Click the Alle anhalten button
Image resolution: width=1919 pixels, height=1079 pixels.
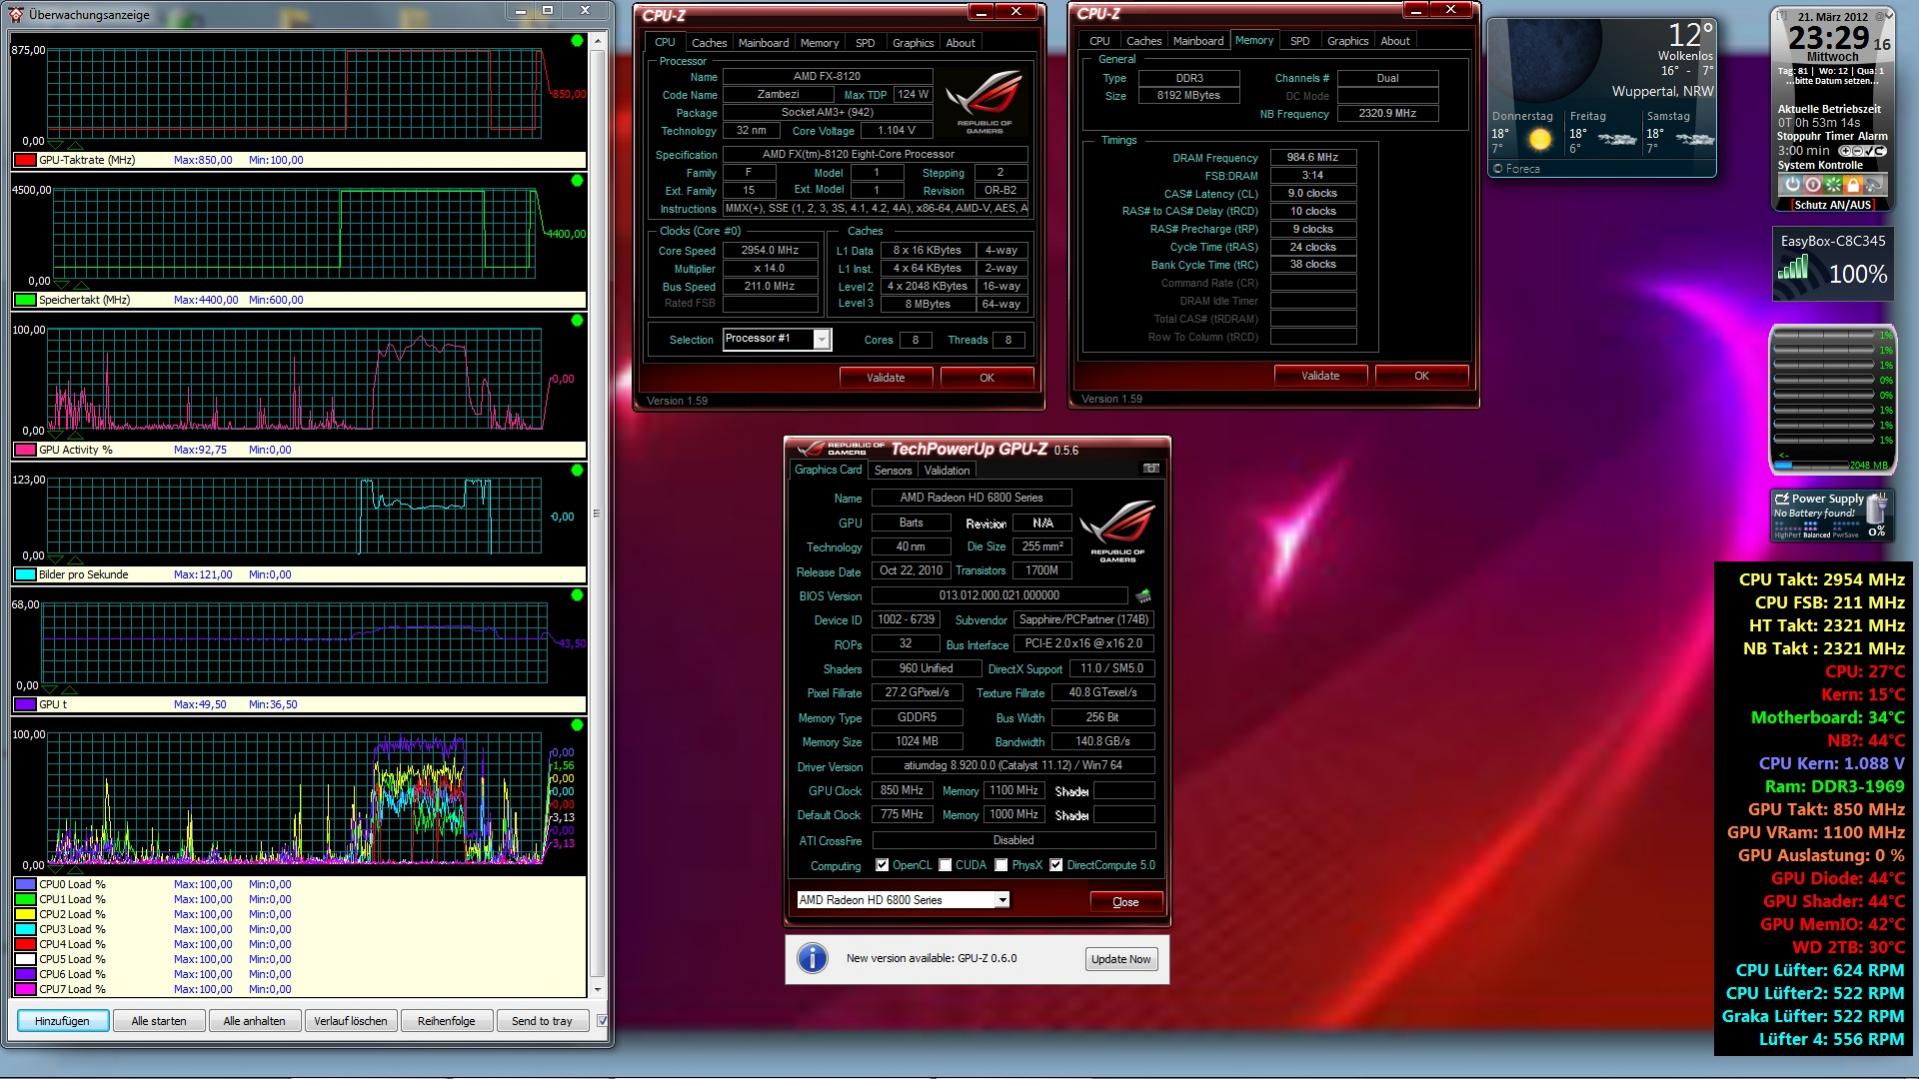pos(254,1021)
